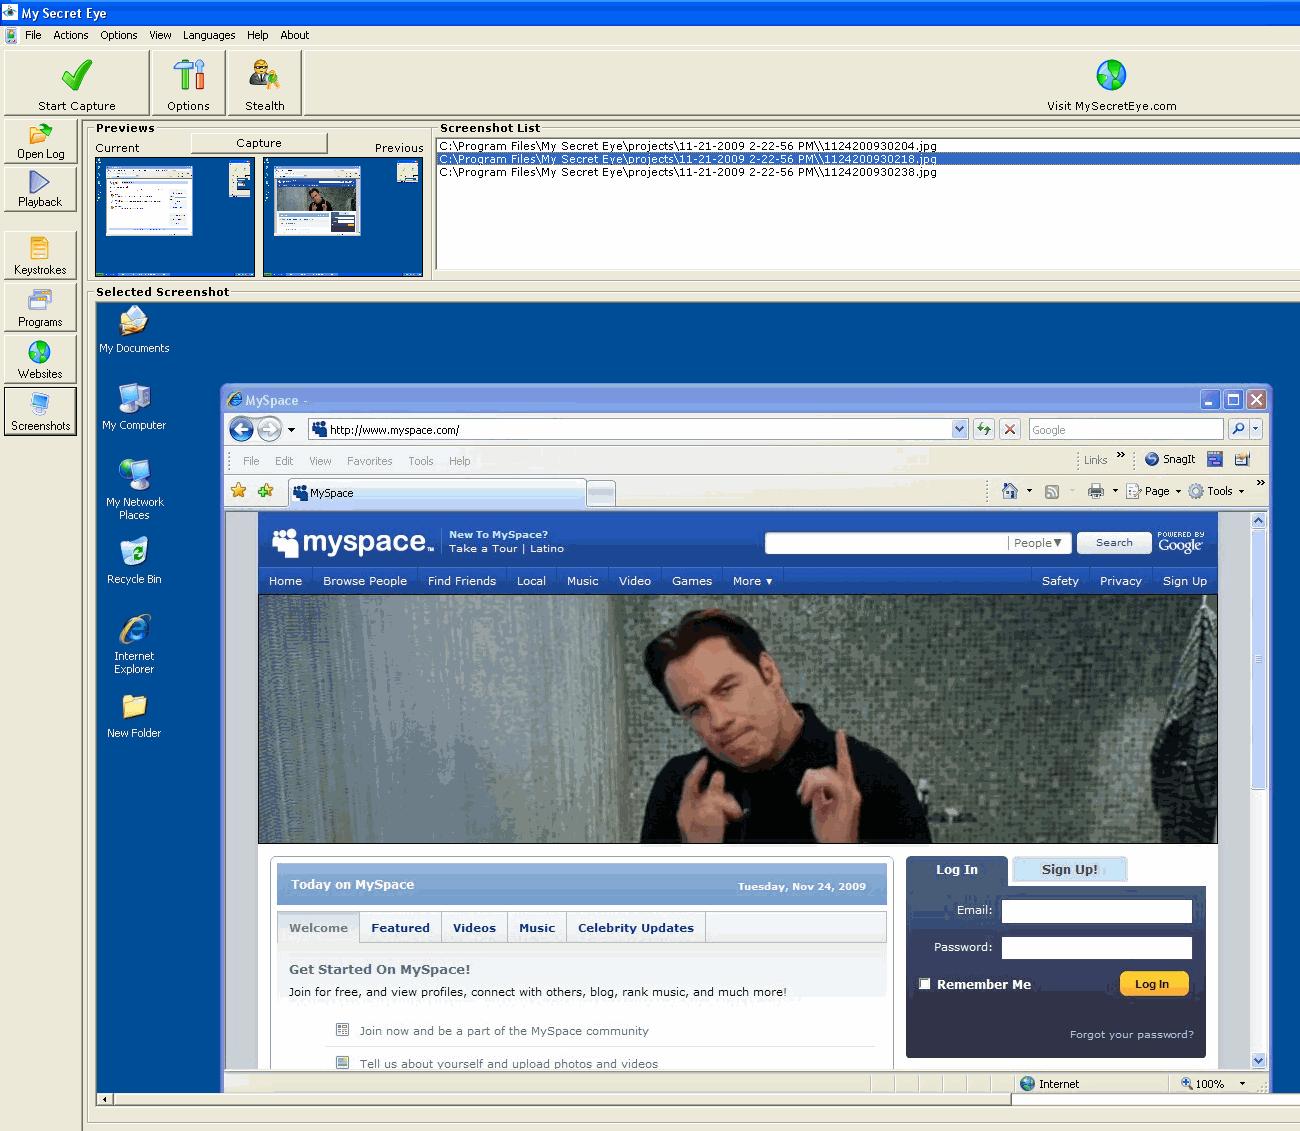Open the Options tools icon

188,75
